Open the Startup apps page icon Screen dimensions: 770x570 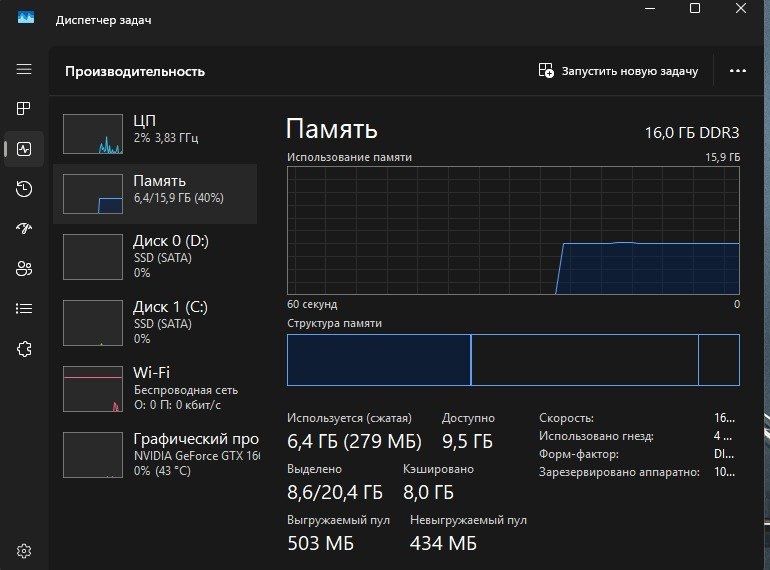[x=24, y=228]
